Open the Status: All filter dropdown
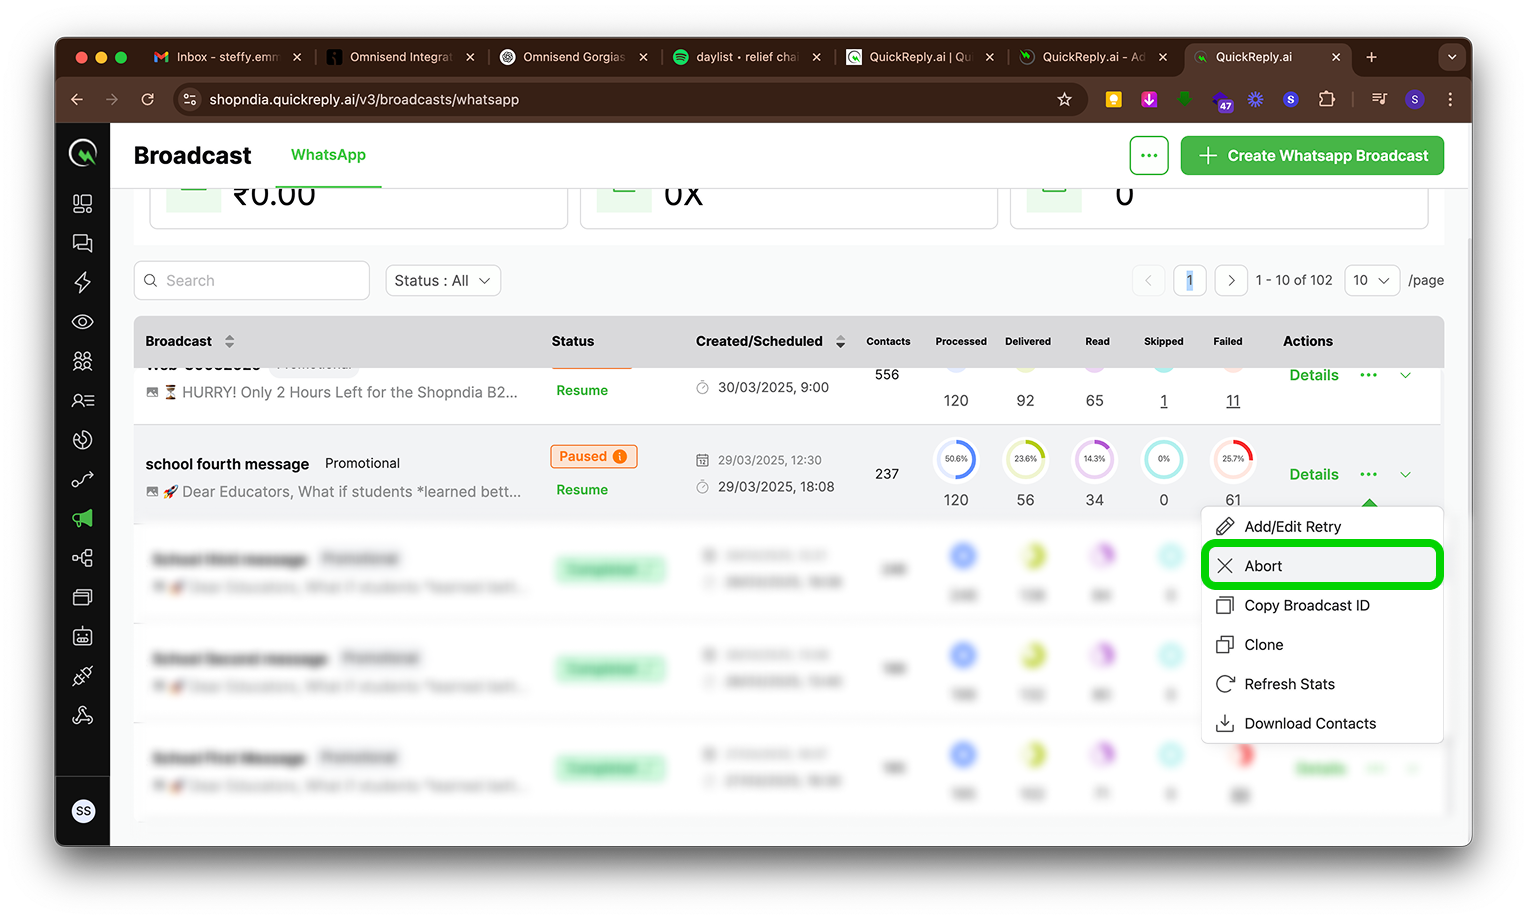 point(443,281)
